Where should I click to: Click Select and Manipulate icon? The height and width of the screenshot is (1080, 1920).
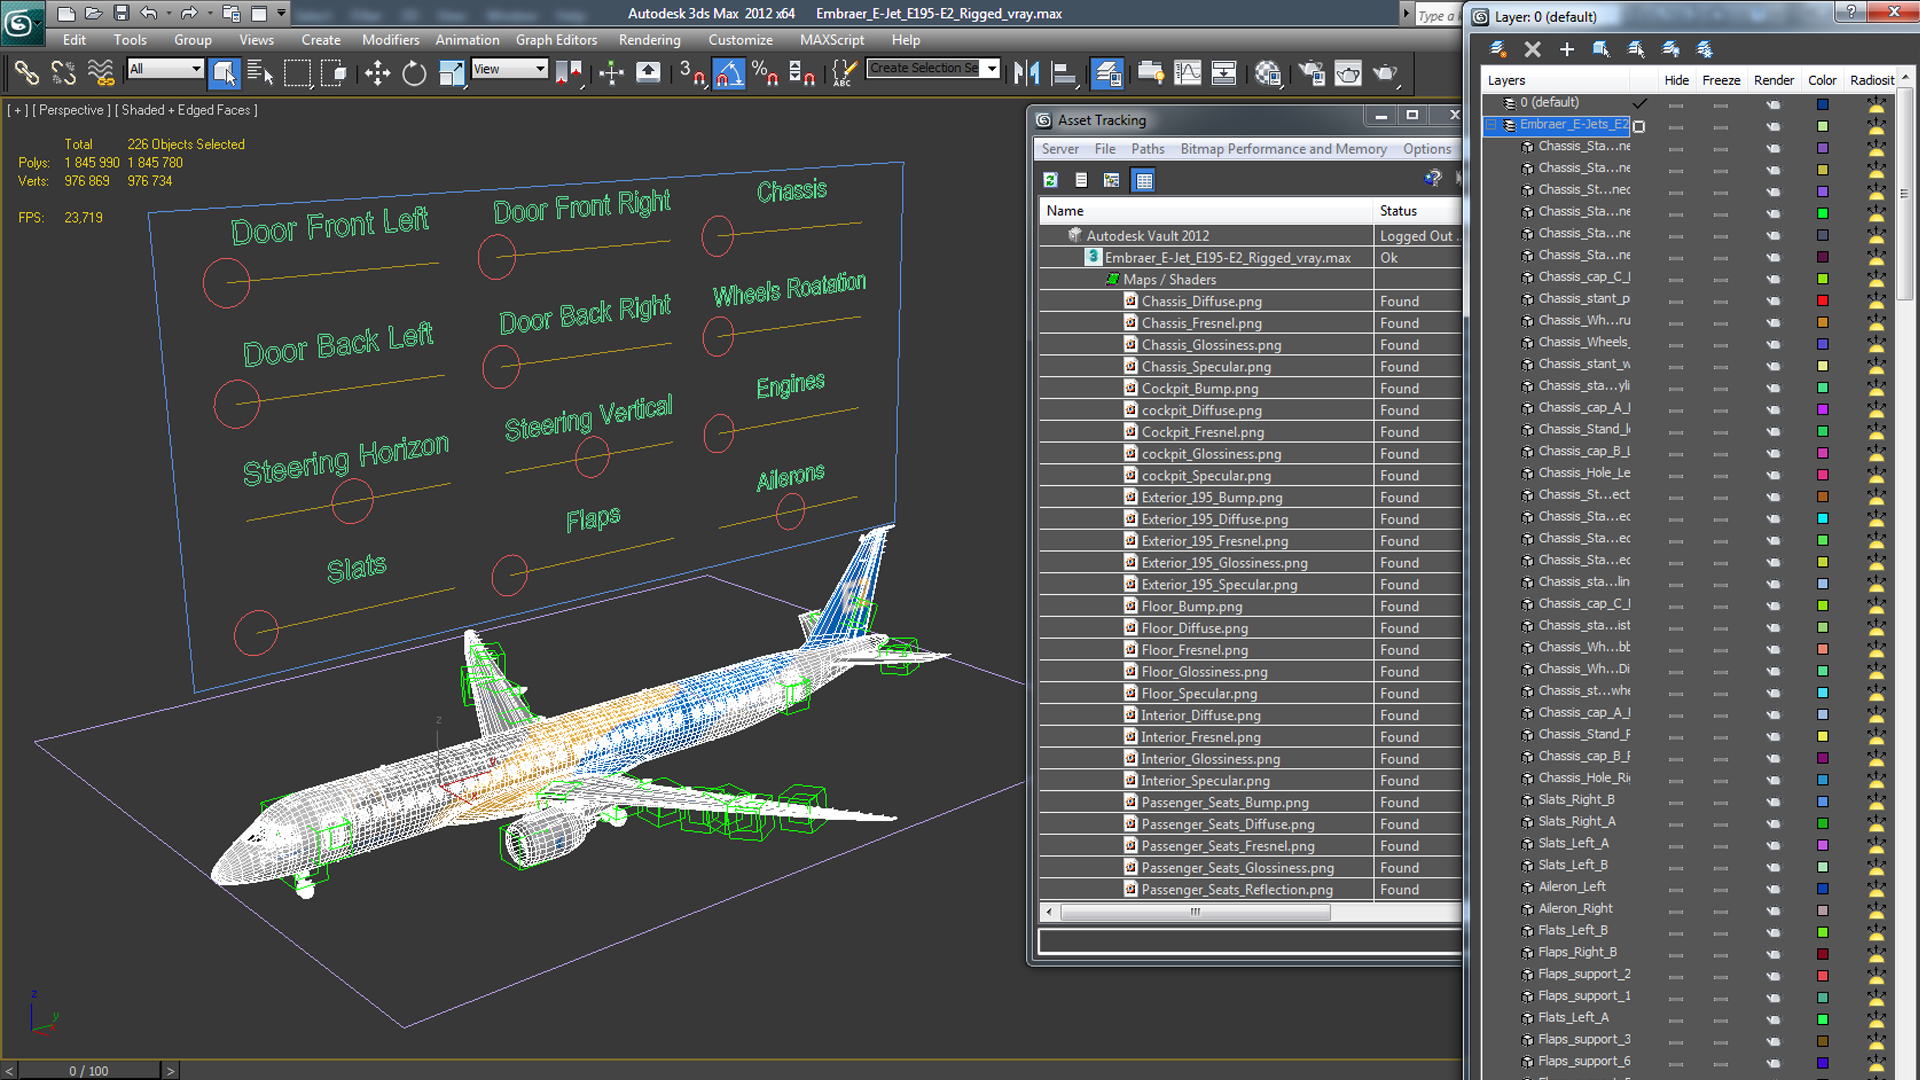pyautogui.click(x=611, y=73)
